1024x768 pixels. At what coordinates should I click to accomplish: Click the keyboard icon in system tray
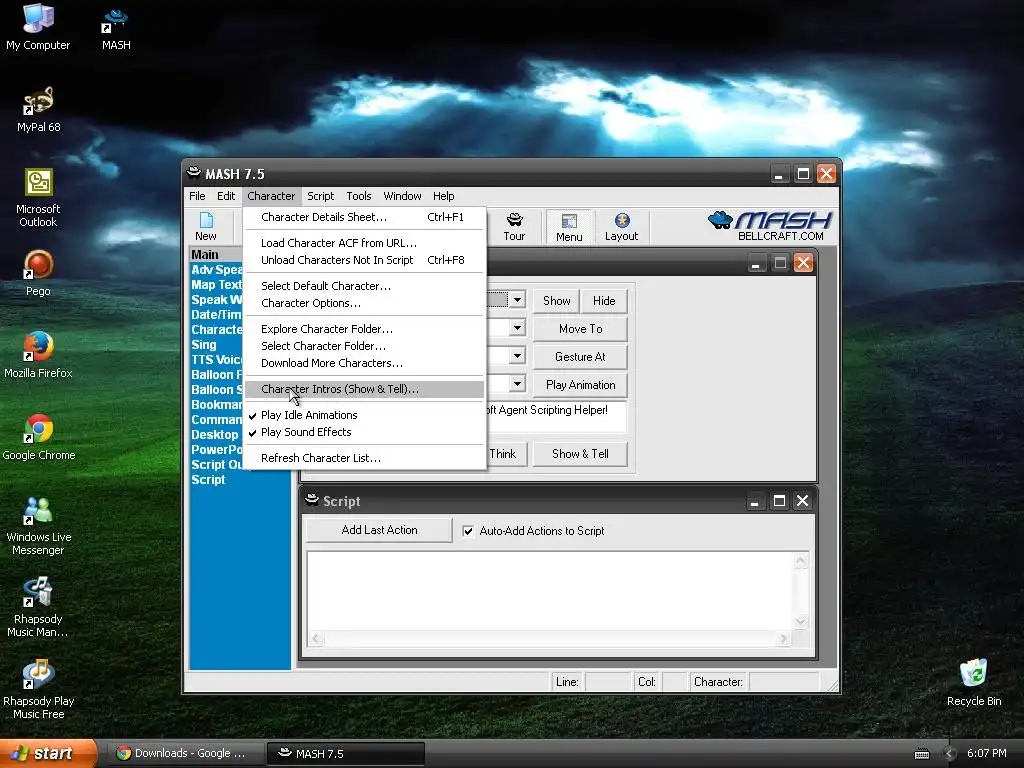[921, 754]
